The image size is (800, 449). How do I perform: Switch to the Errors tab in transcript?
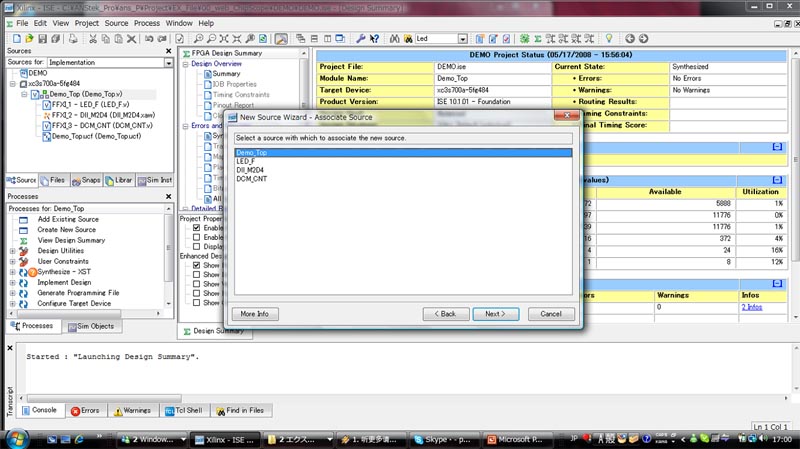[x=85, y=411]
